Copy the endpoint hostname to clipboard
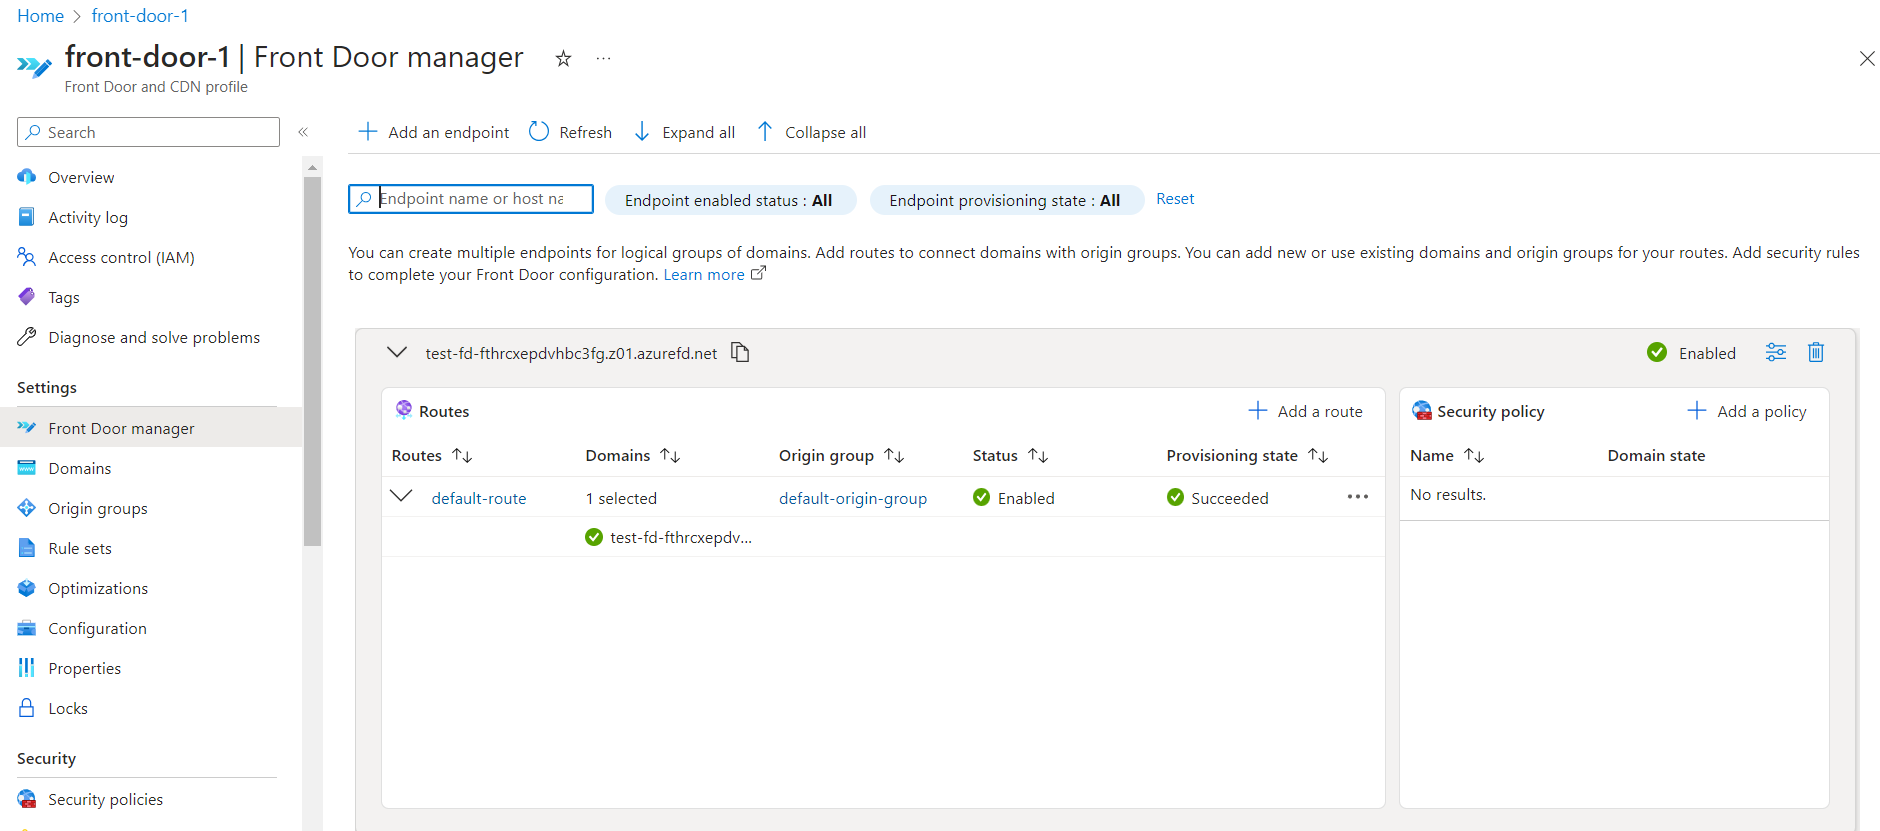This screenshot has height=831, width=1880. (740, 352)
